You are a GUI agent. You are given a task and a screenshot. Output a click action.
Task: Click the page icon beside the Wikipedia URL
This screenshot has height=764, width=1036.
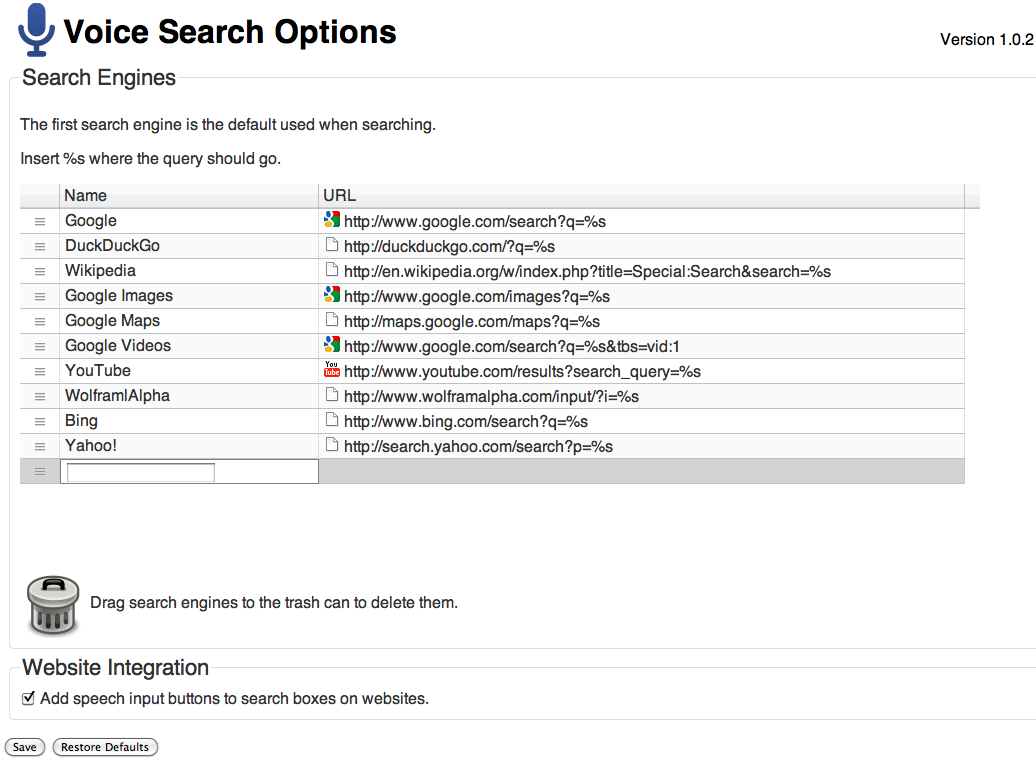coord(330,270)
